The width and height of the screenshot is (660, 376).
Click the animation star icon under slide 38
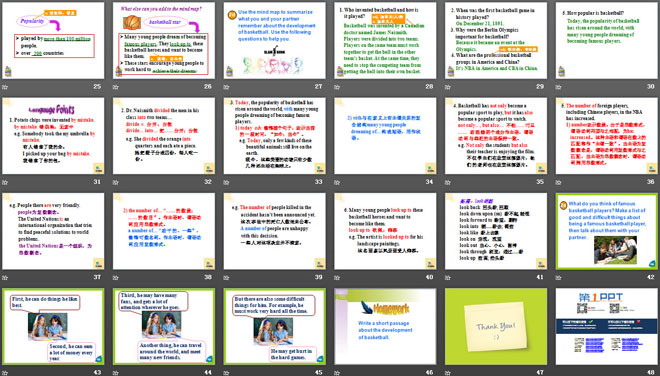(115, 277)
